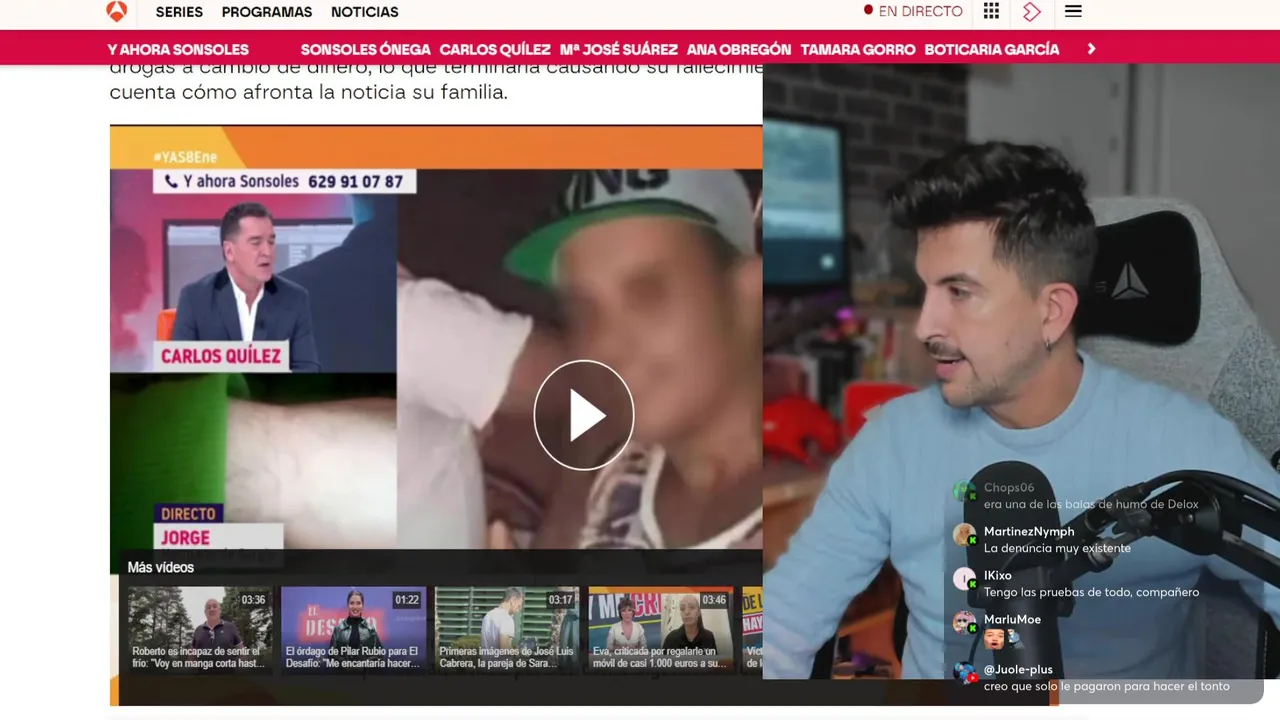The image size is (1280, 720).
Task: Open the Antena 3 logo home
Action: coord(117,11)
